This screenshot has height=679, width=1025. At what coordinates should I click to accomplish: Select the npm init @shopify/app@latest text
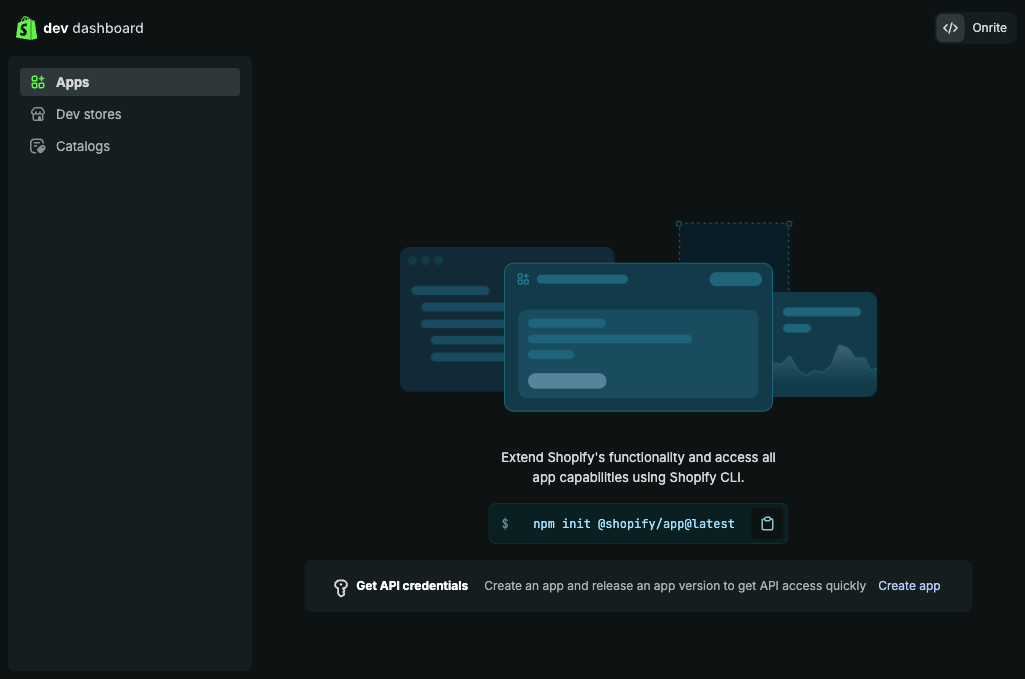click(x=633, y=524)
